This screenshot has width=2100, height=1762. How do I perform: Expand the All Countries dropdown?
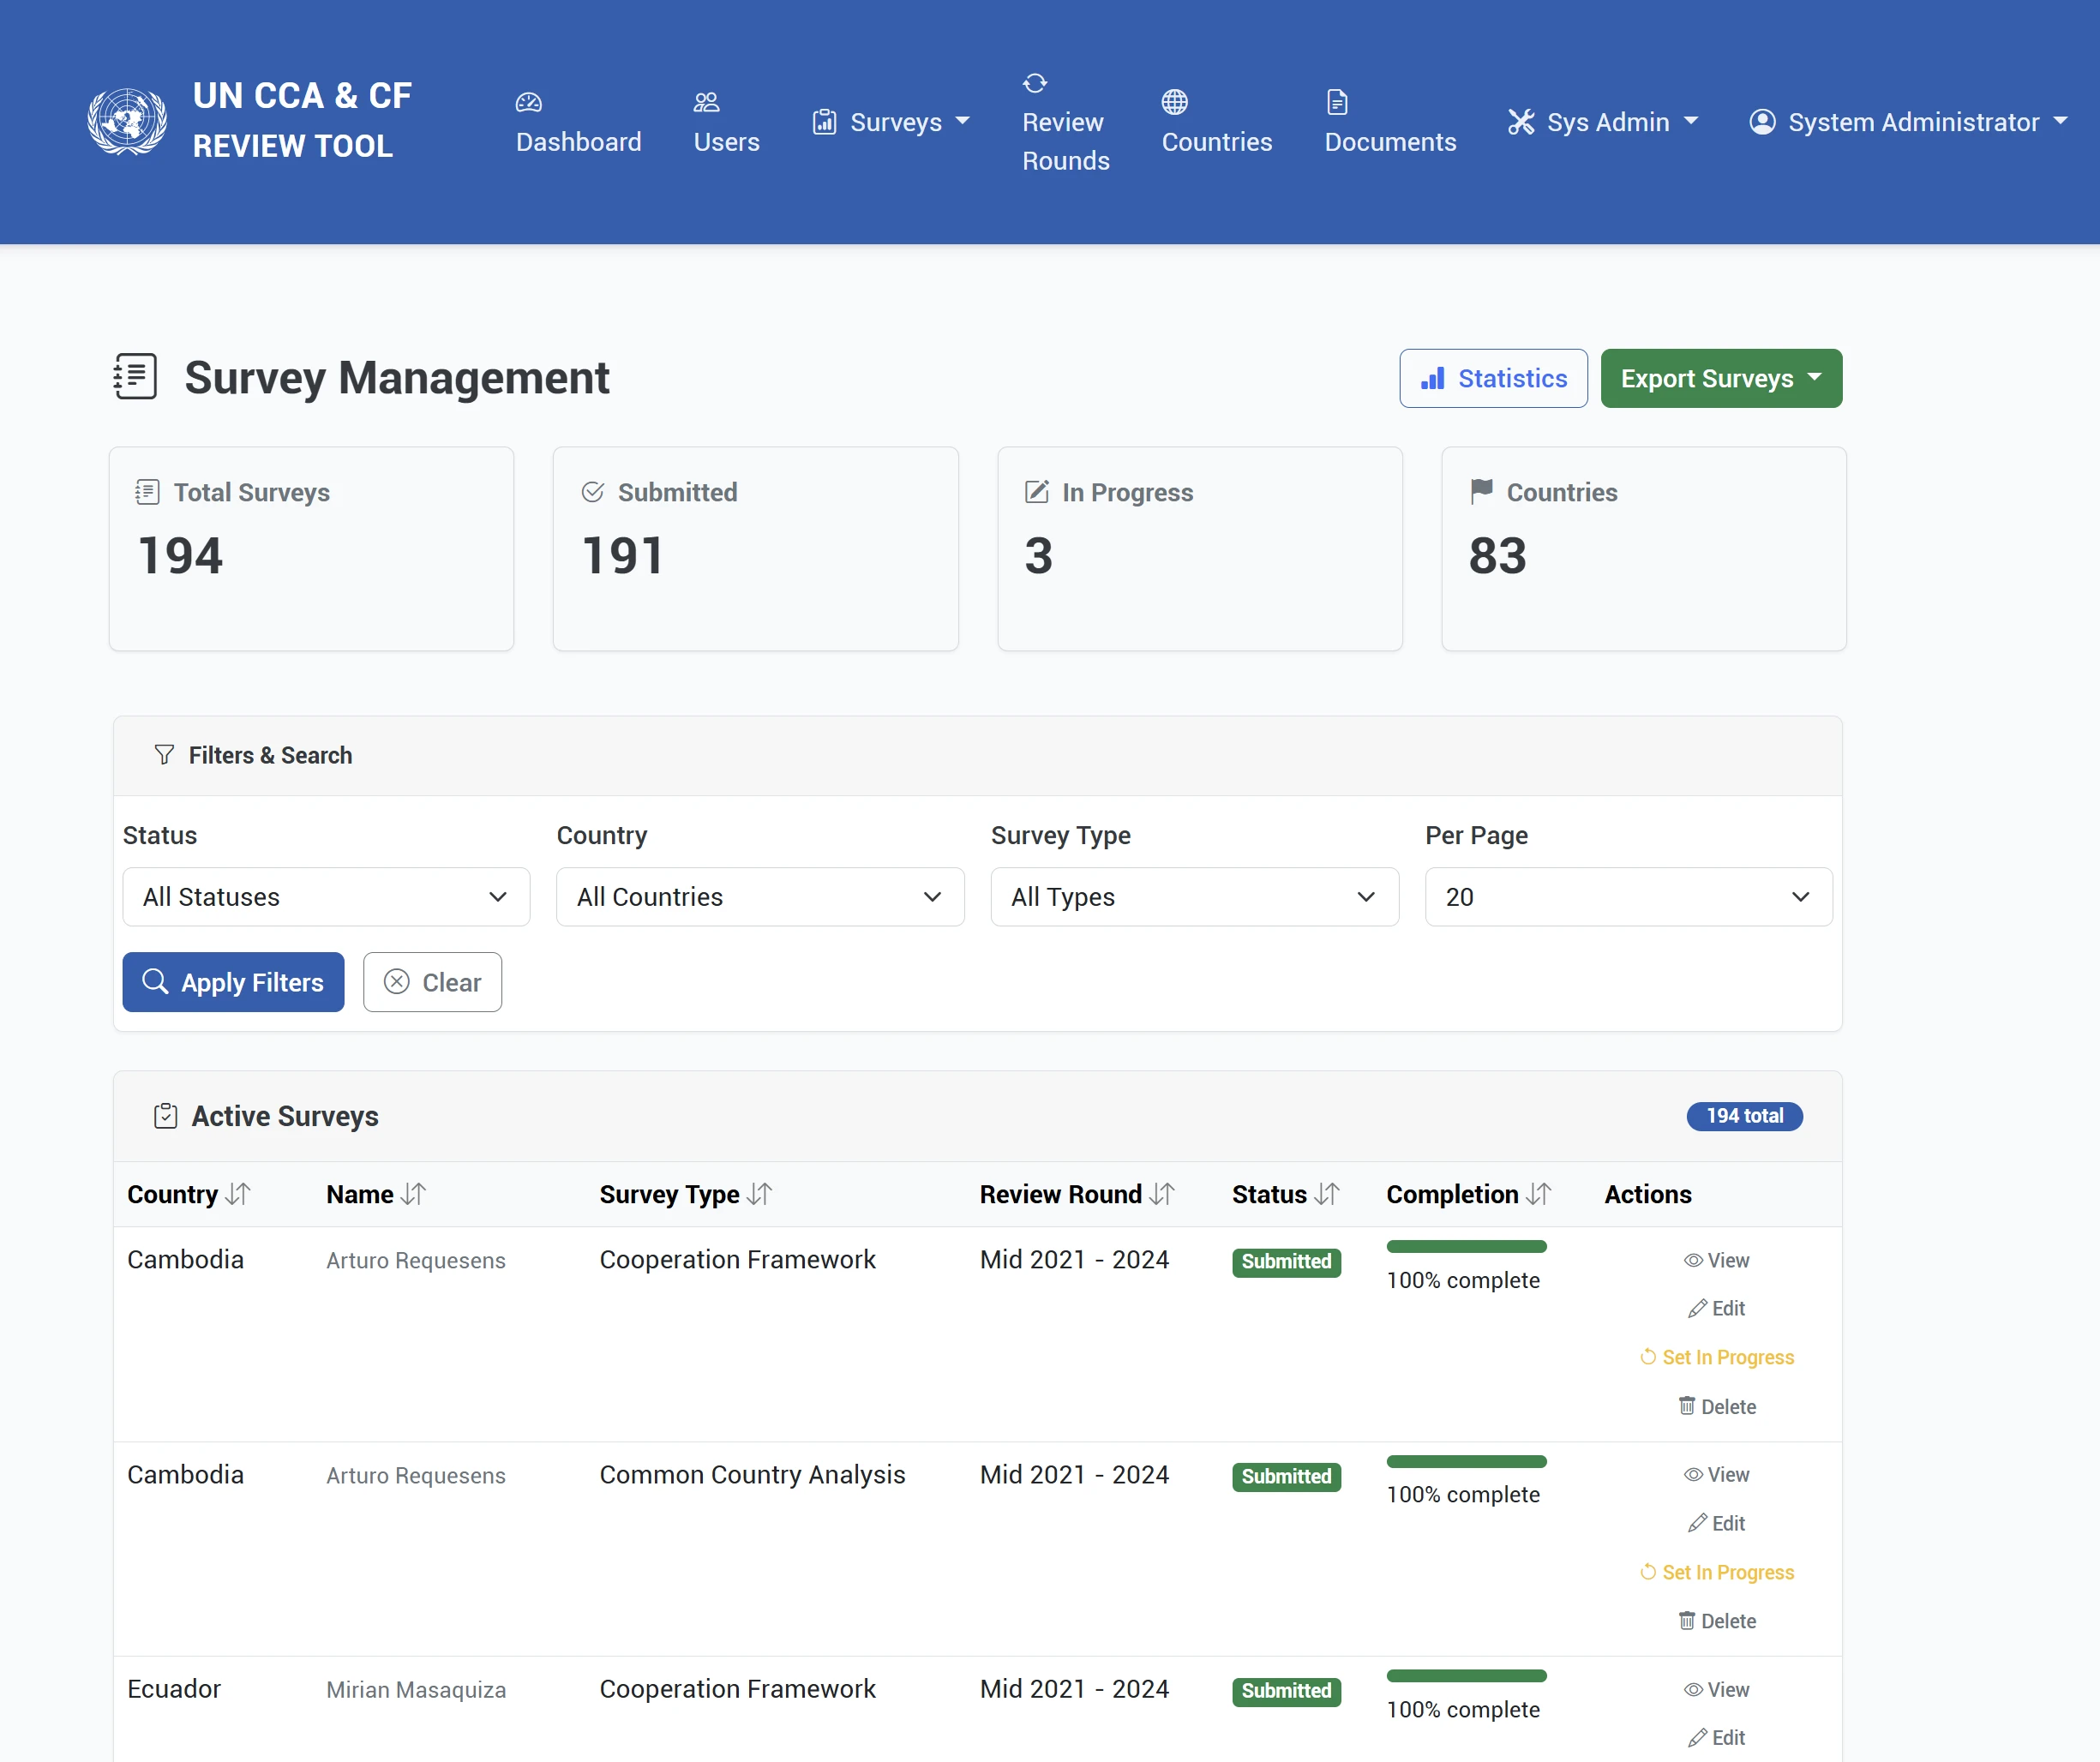[760, 897]
